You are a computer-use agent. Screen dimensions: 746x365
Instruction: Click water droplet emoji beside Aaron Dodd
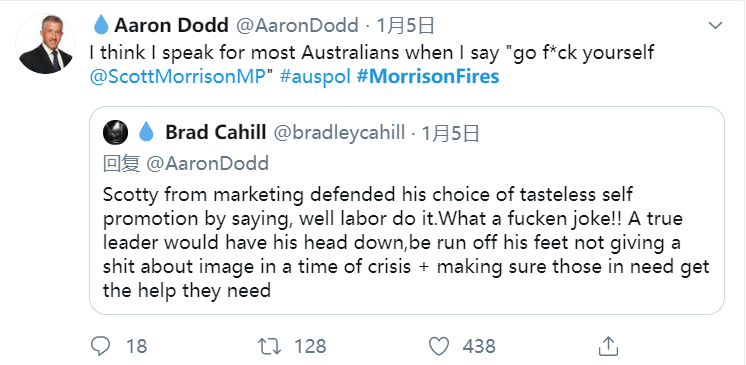[101, 25]
